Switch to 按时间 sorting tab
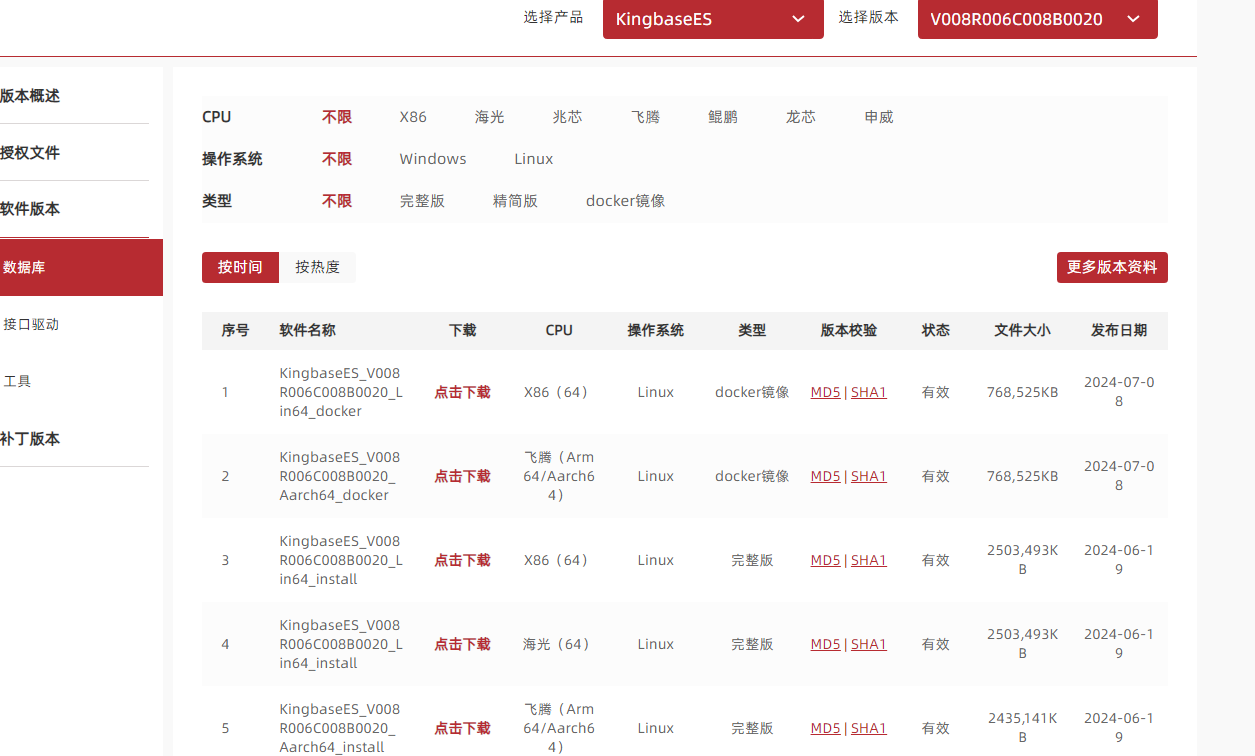The image size is (1255, 756). tap(240, 267)
